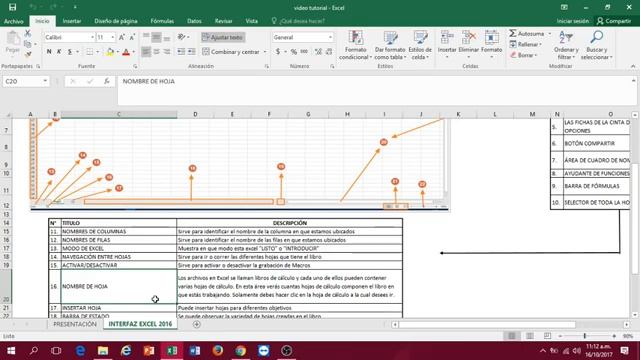The height and width of the screenshot is (360, 640).
Task: Open Ordenar y filtrar menu
Action: coord(566,45)
